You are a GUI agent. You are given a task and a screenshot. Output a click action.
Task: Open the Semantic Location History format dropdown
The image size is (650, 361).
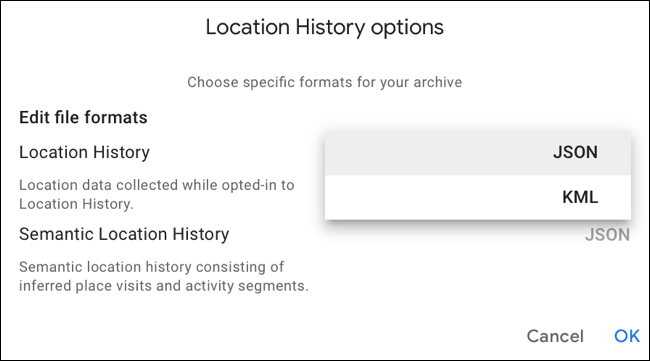click(x=607, y=235)
